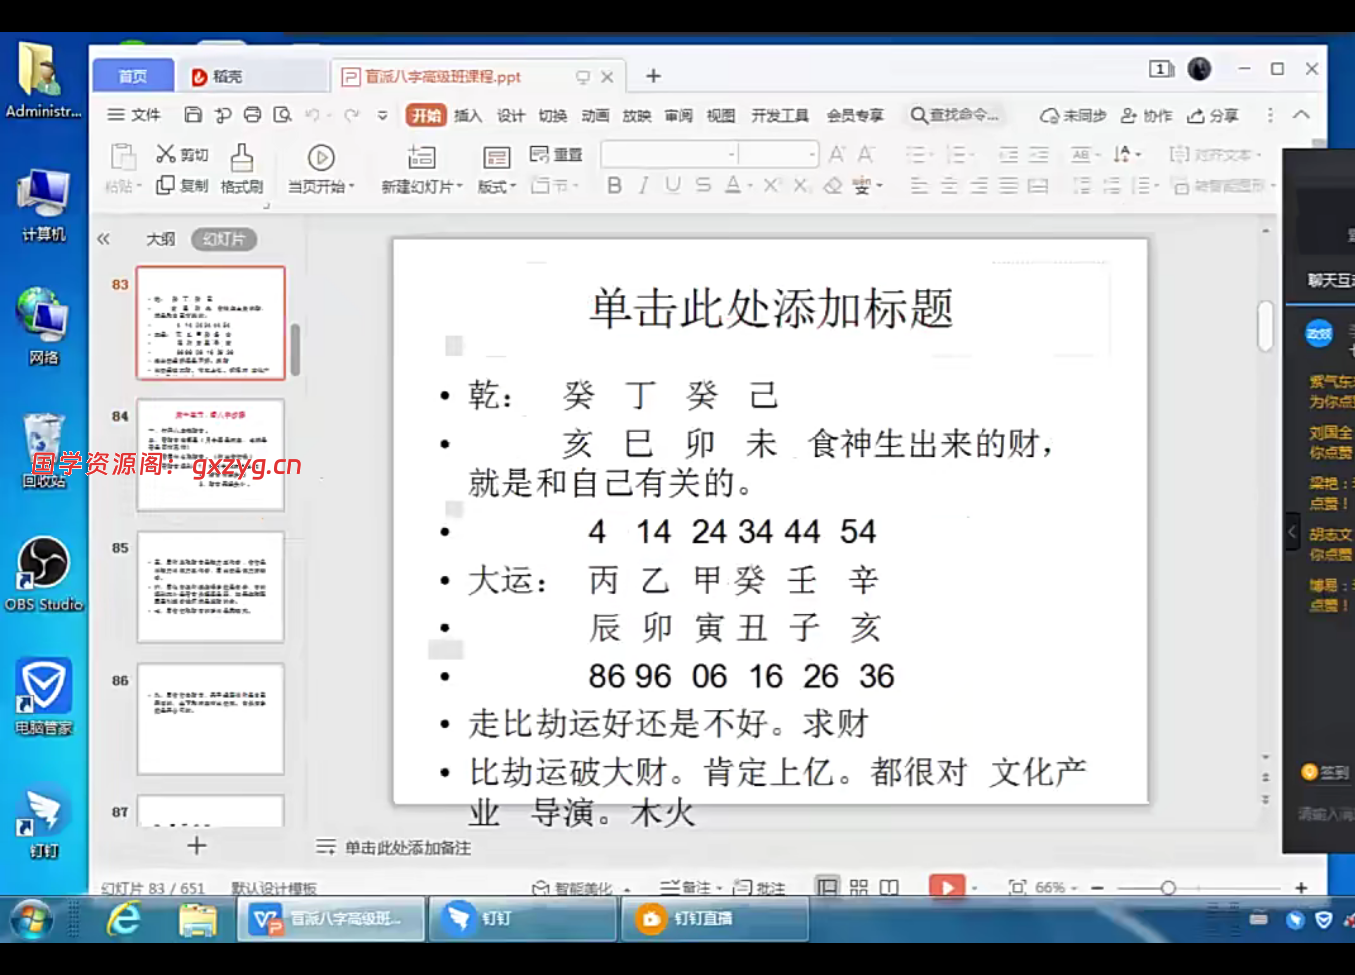Click the 剪切 (Cut) scissors button
1355x975 pixels.
coord(182,154)
